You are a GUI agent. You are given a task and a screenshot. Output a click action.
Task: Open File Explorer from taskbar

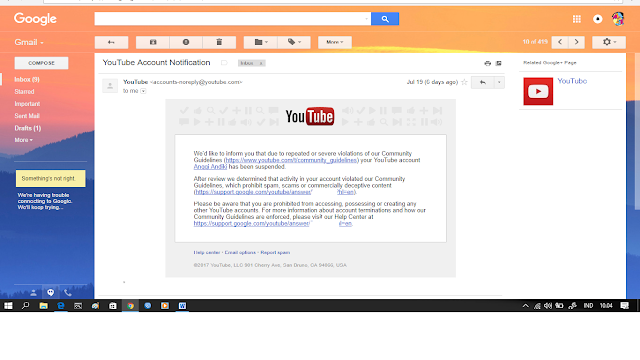pos(43,306)
